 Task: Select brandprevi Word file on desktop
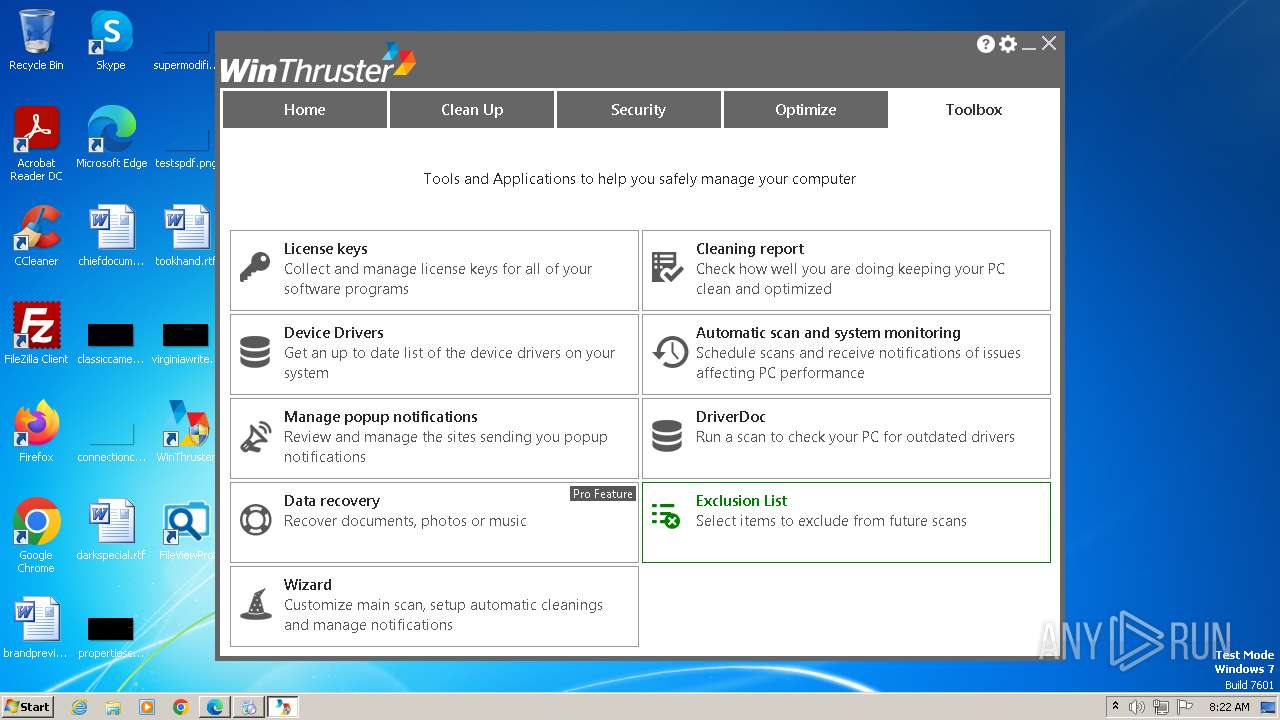[36, 628]
